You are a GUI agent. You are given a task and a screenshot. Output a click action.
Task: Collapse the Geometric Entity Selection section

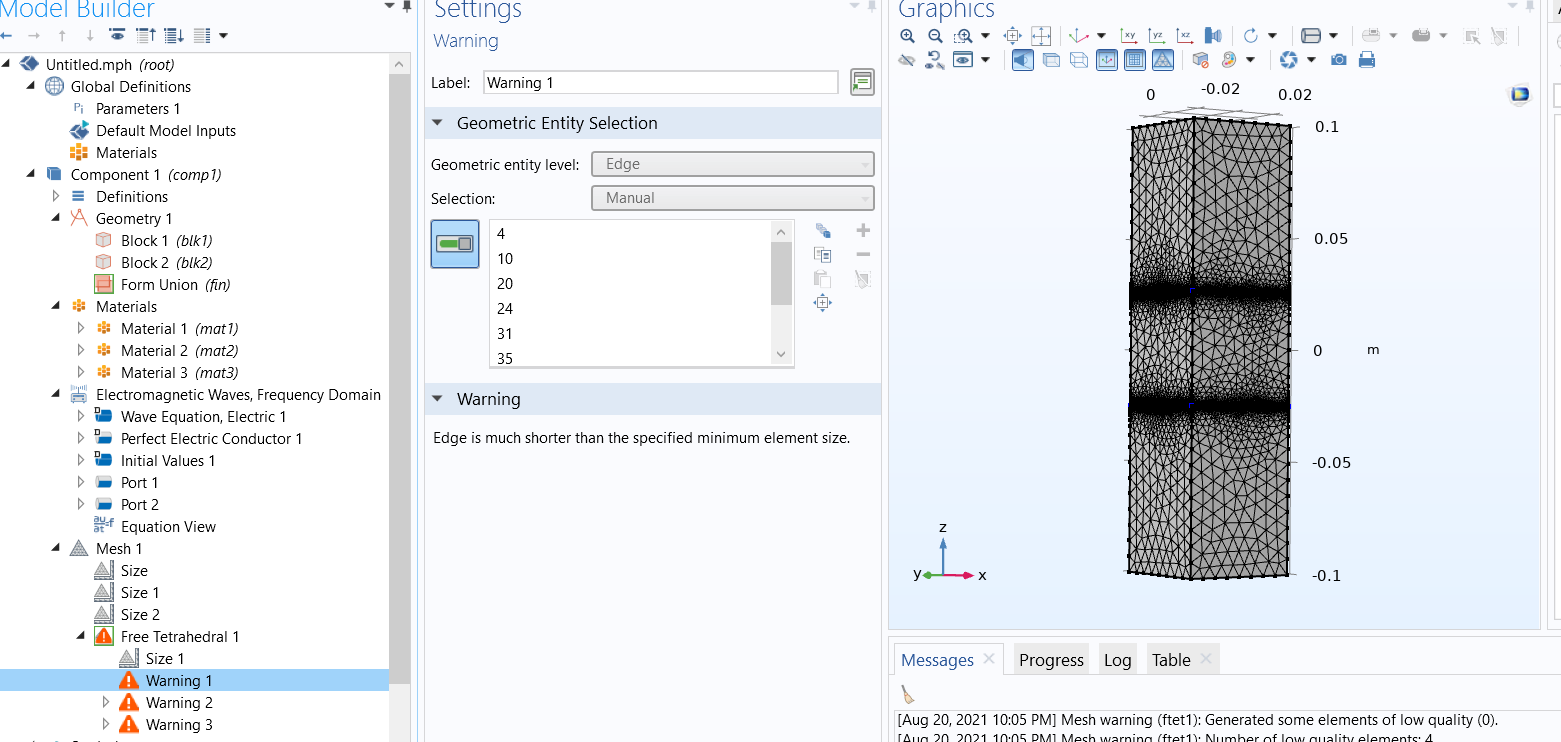[437, 124]
